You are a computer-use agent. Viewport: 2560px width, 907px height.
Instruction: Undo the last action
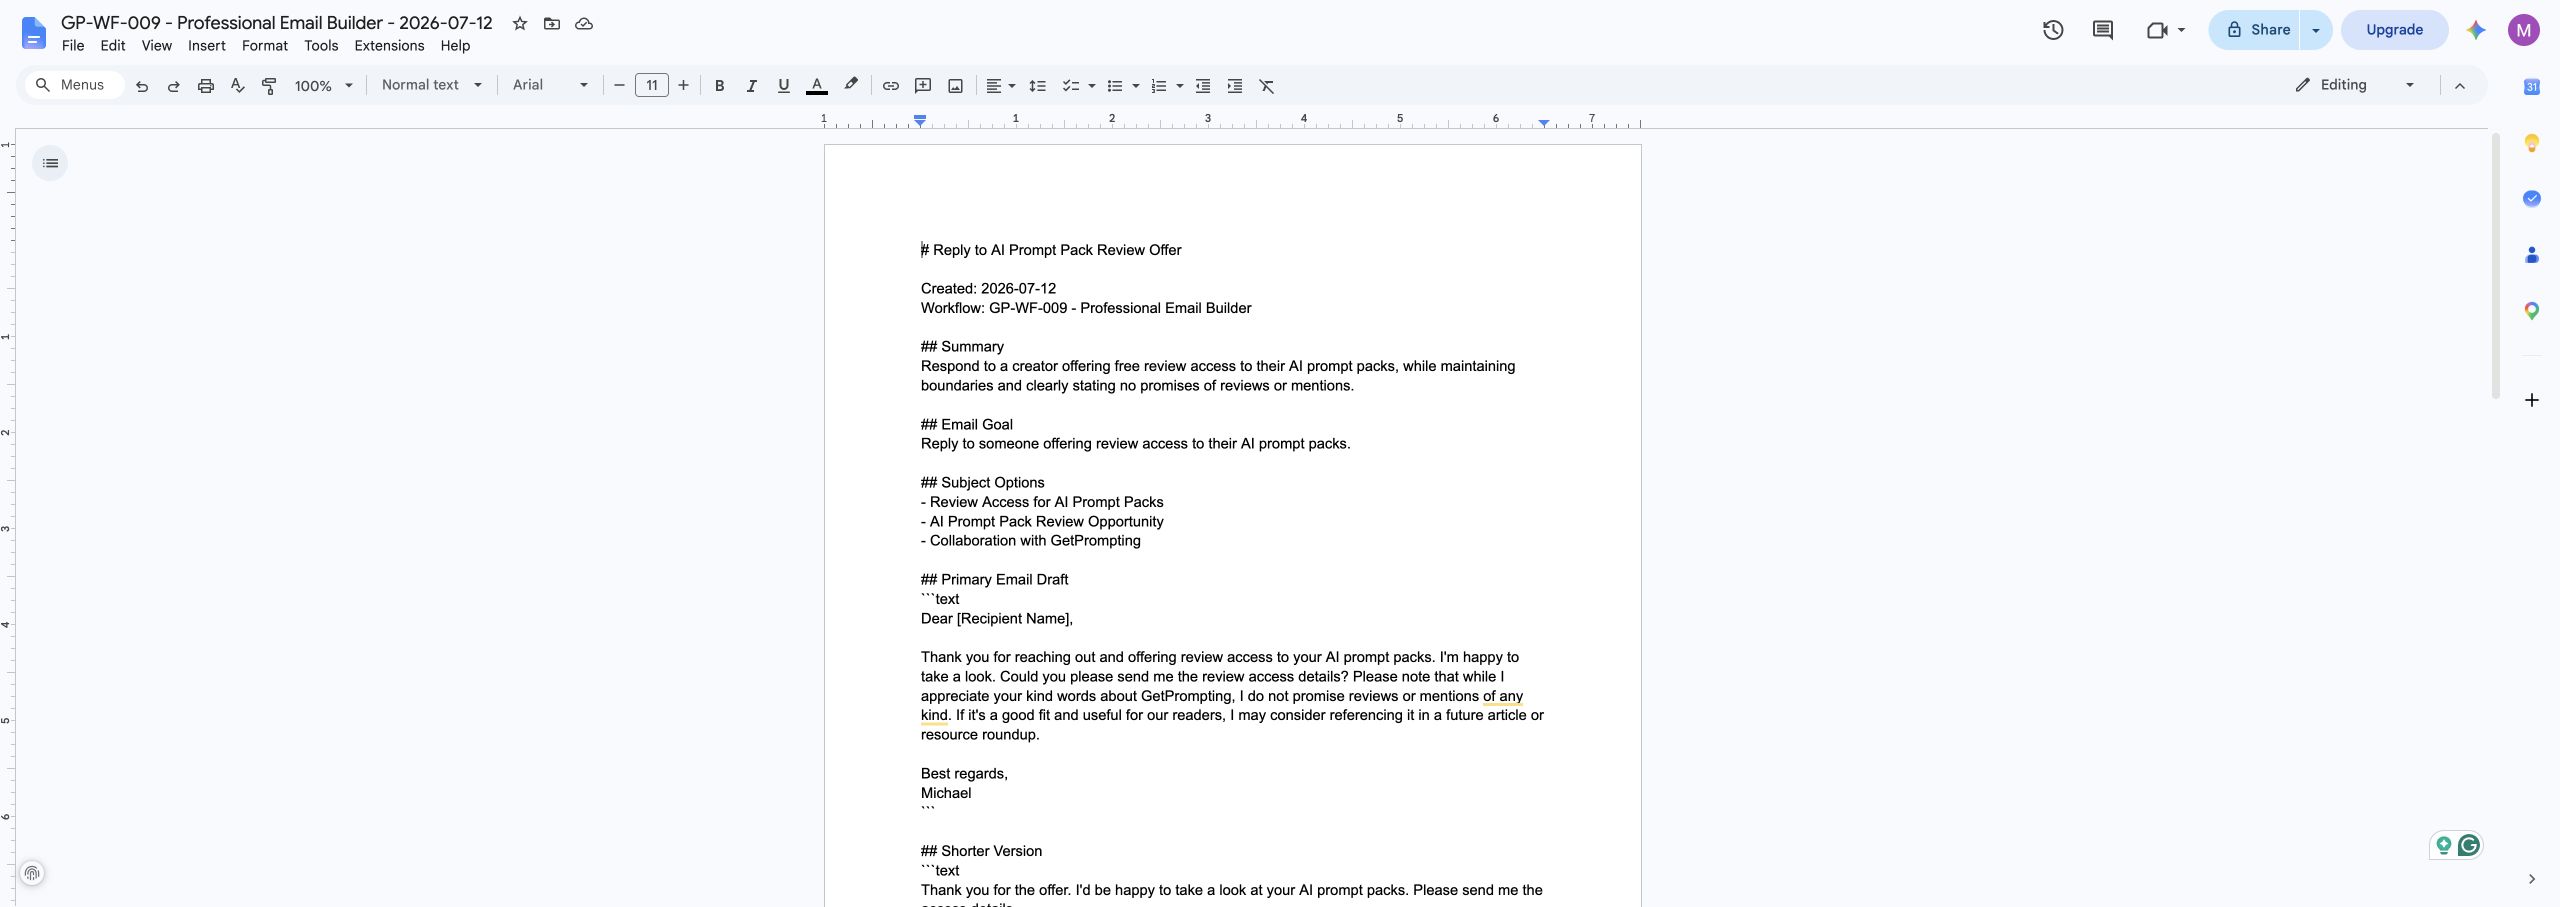142,86
